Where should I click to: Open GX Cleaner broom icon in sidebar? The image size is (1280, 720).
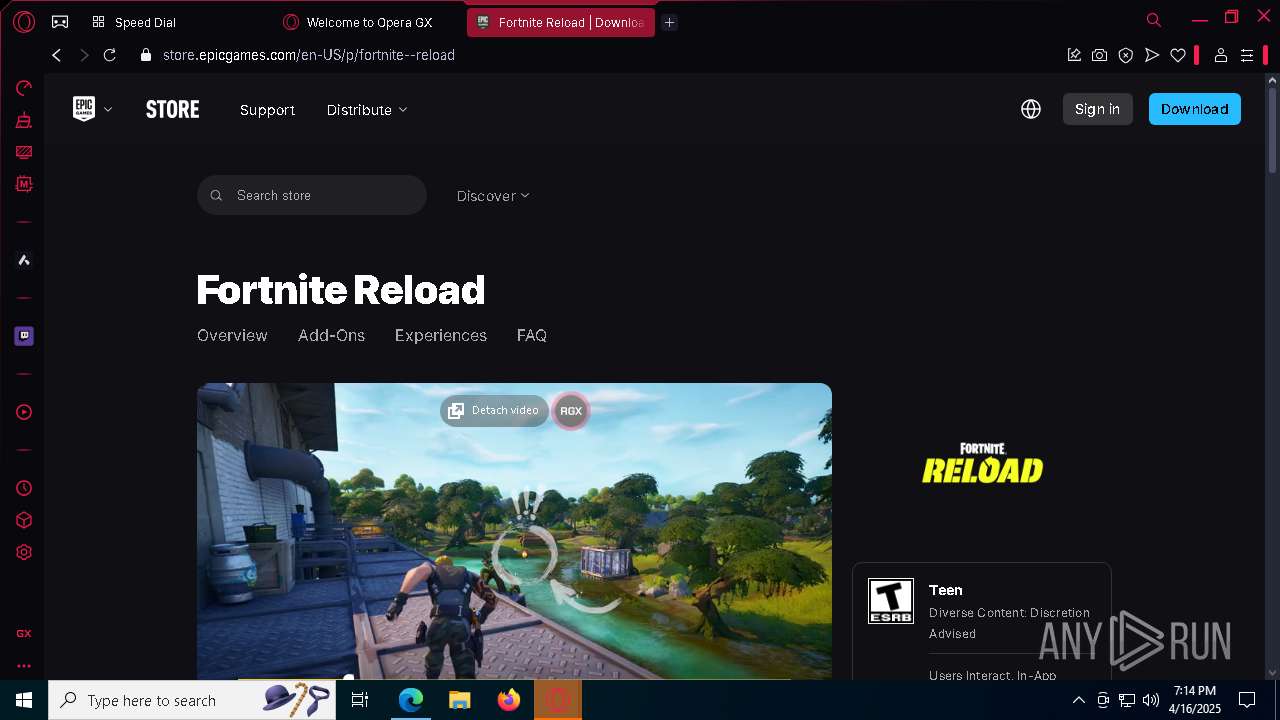pyautogui.click(x=24, y=120)
